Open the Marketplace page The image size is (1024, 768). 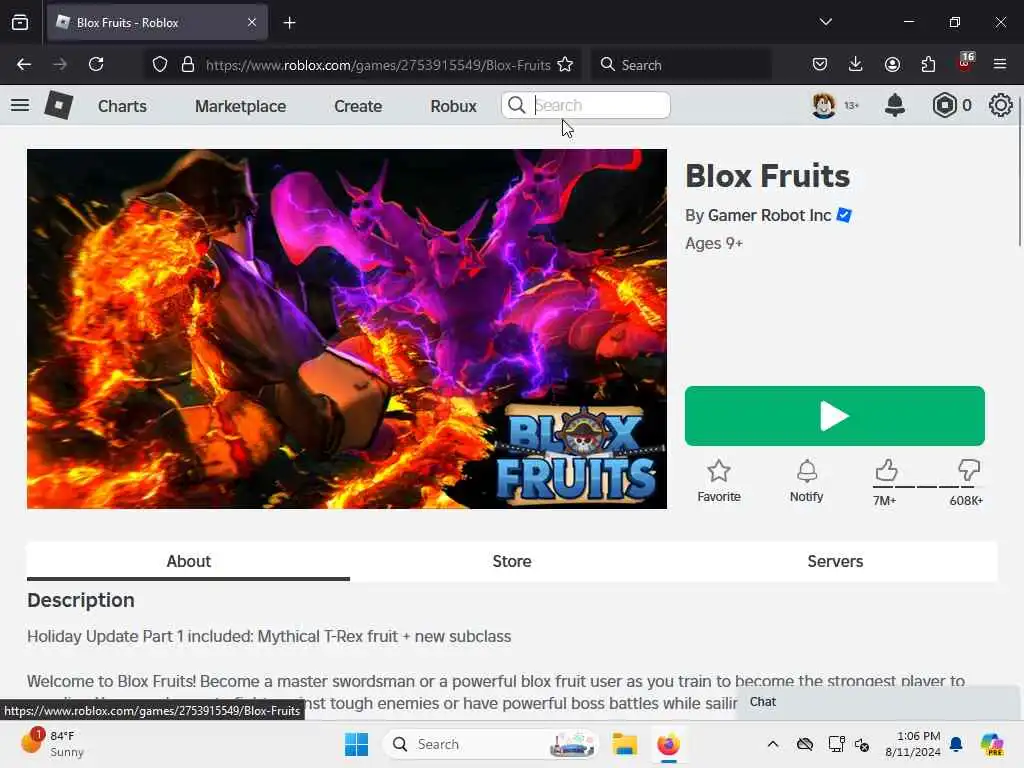click(240, 106)
